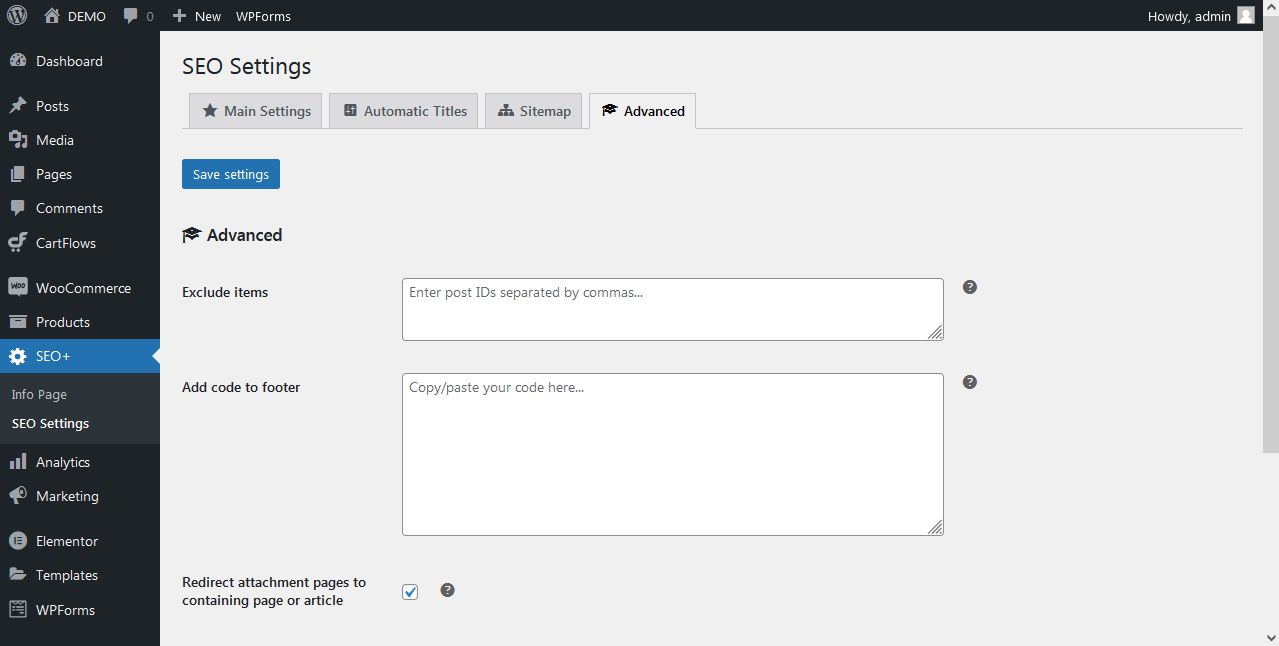Click the scrollbar down arrow
This screenshot has width=1279, height=646.
pyautogui.click(x=1271, y=637)
